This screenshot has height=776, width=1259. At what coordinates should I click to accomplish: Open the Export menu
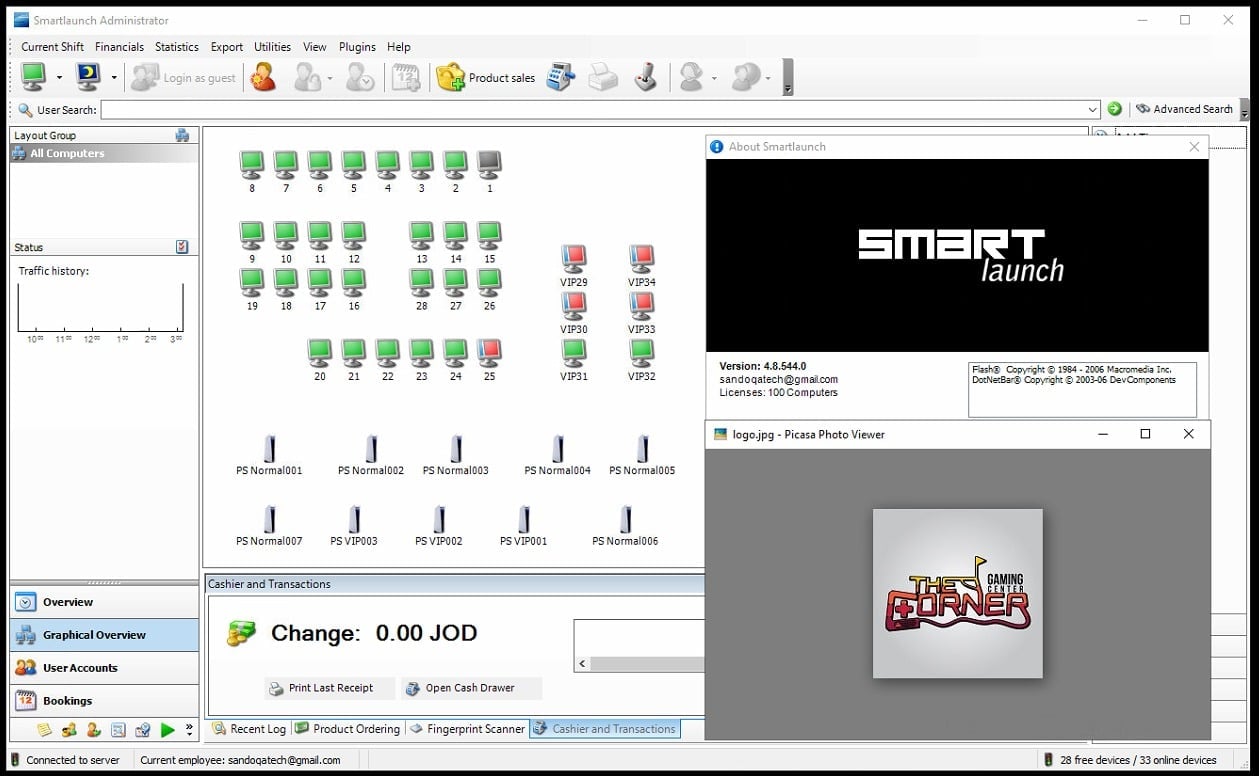click(227, 47)
